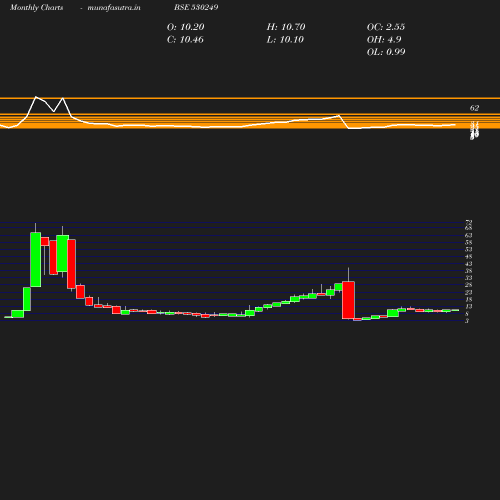Click the price axis label '63'
Viewport: 500px width, 500px height.
(469, 235)
